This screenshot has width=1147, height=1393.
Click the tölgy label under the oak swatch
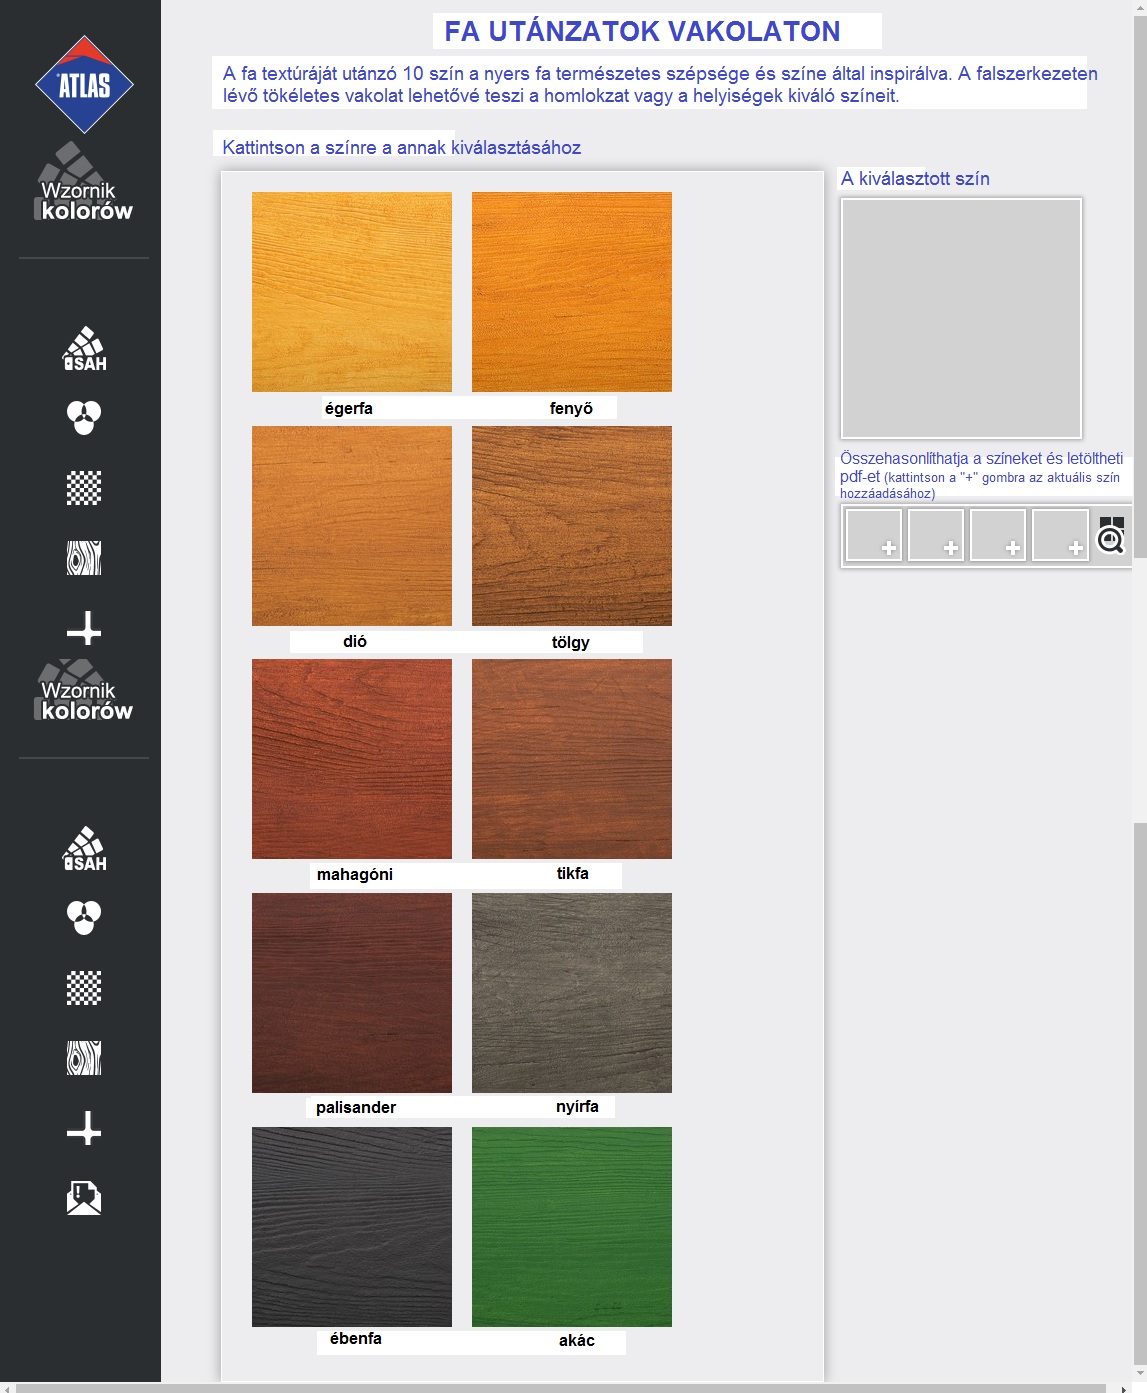[571, 642]
